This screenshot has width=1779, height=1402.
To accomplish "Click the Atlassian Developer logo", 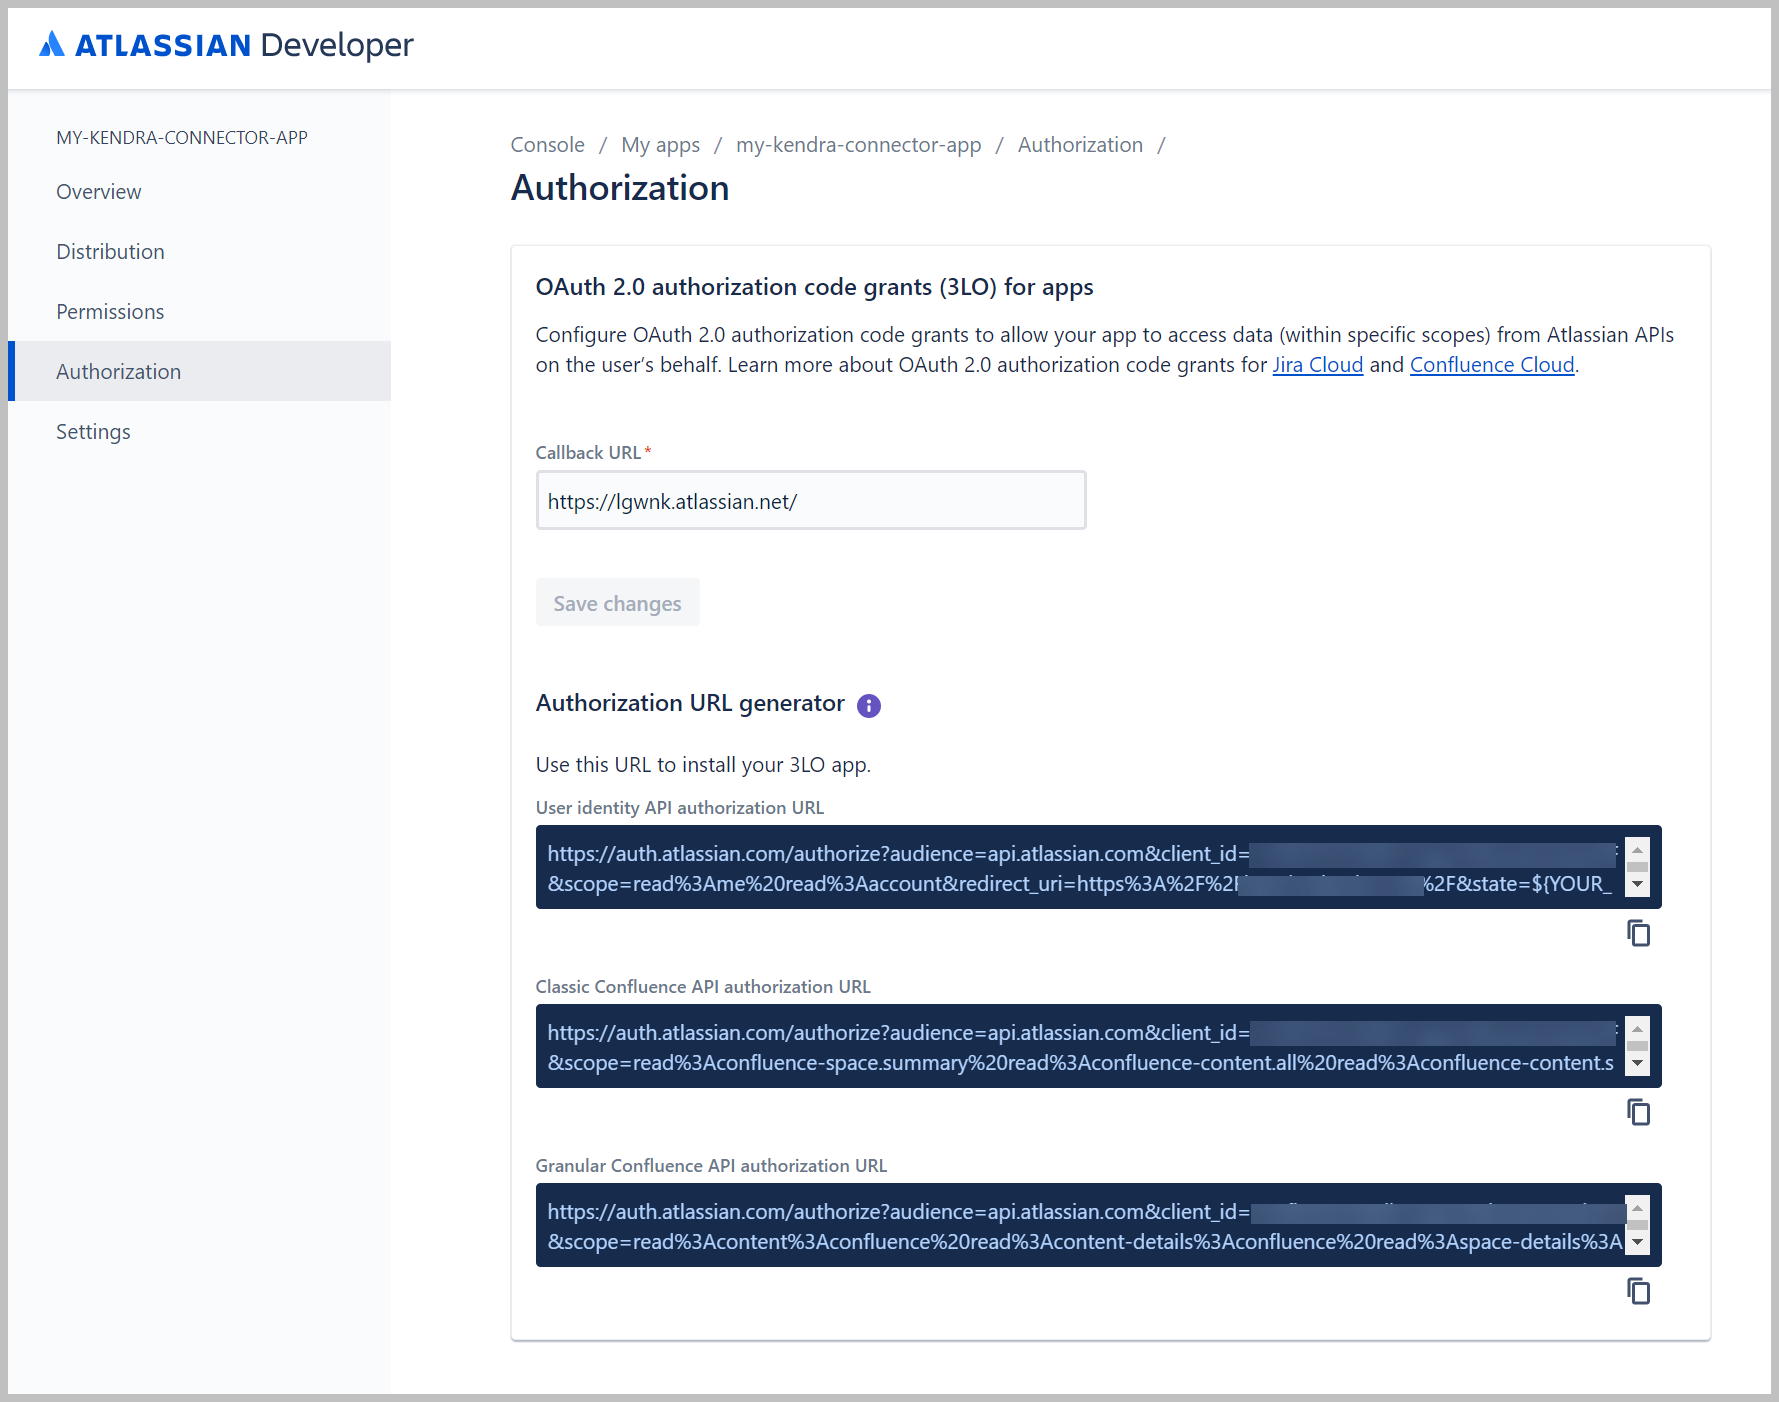I will point(226,45).
